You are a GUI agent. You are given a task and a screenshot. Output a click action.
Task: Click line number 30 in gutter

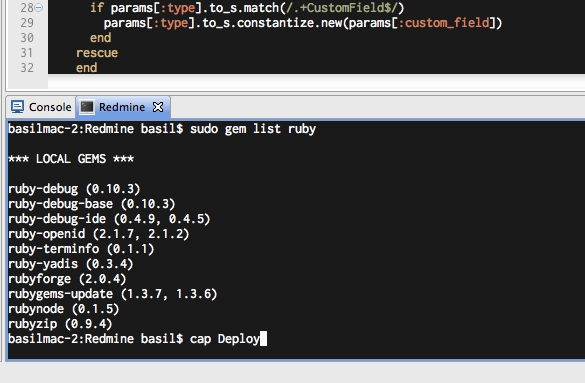[27, 38]
